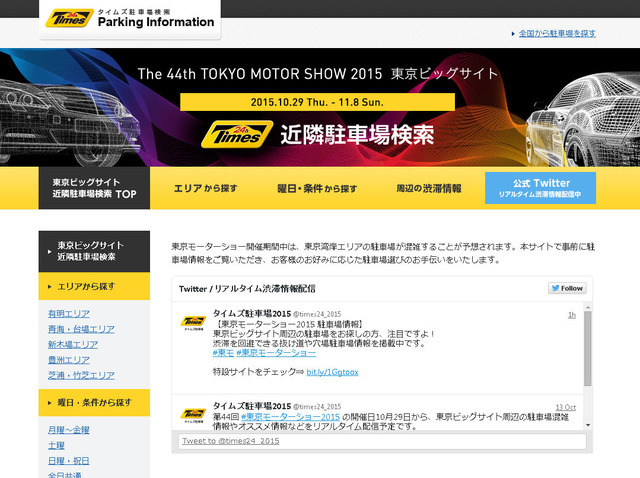Click the Times 24h logo in banner

(237, 134)
